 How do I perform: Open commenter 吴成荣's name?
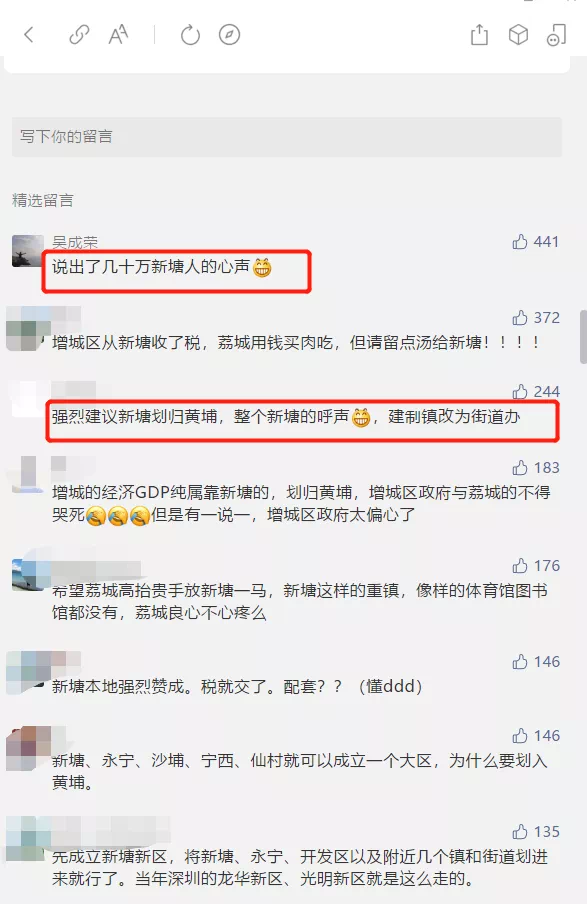(75, 242)
